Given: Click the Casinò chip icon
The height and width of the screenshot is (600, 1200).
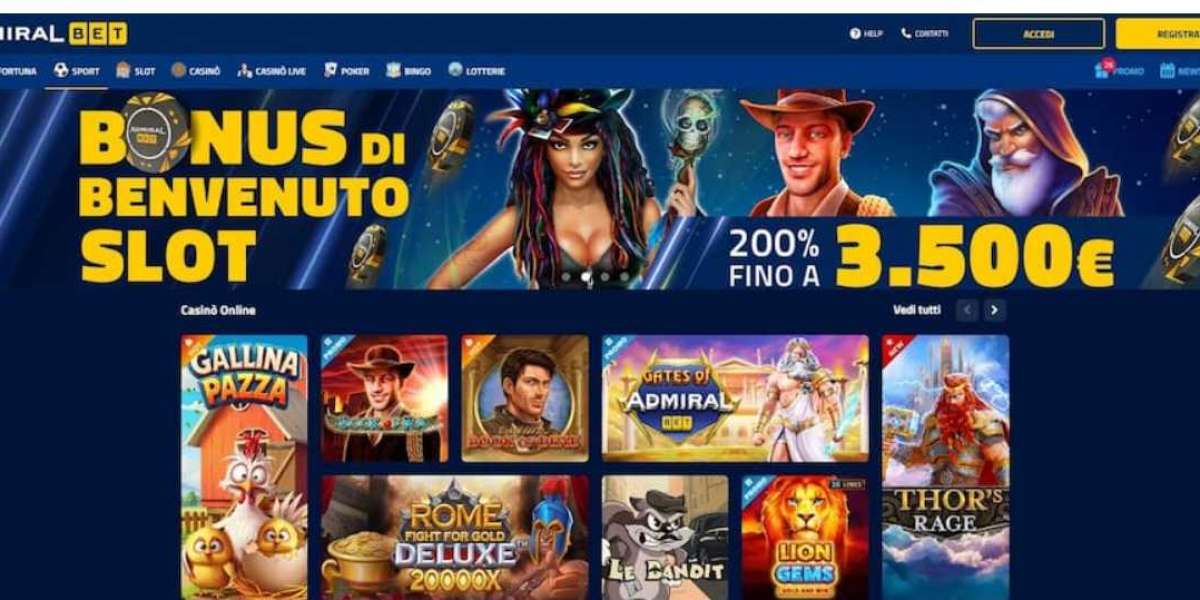Looking at the screenshot, I should (x=178, y=70).
